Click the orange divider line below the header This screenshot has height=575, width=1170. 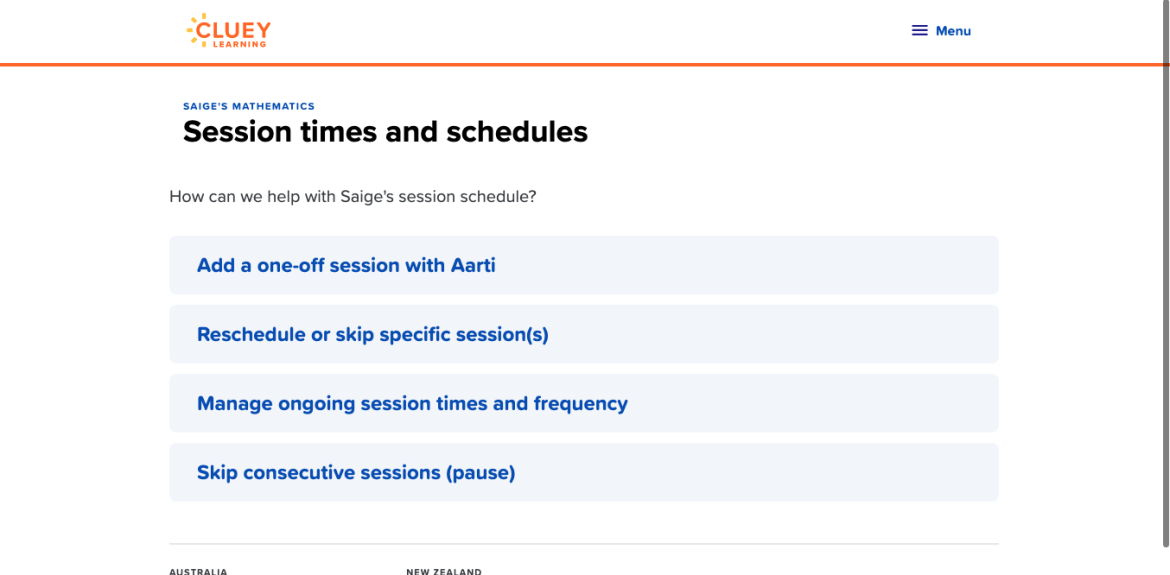coord(585,65)
